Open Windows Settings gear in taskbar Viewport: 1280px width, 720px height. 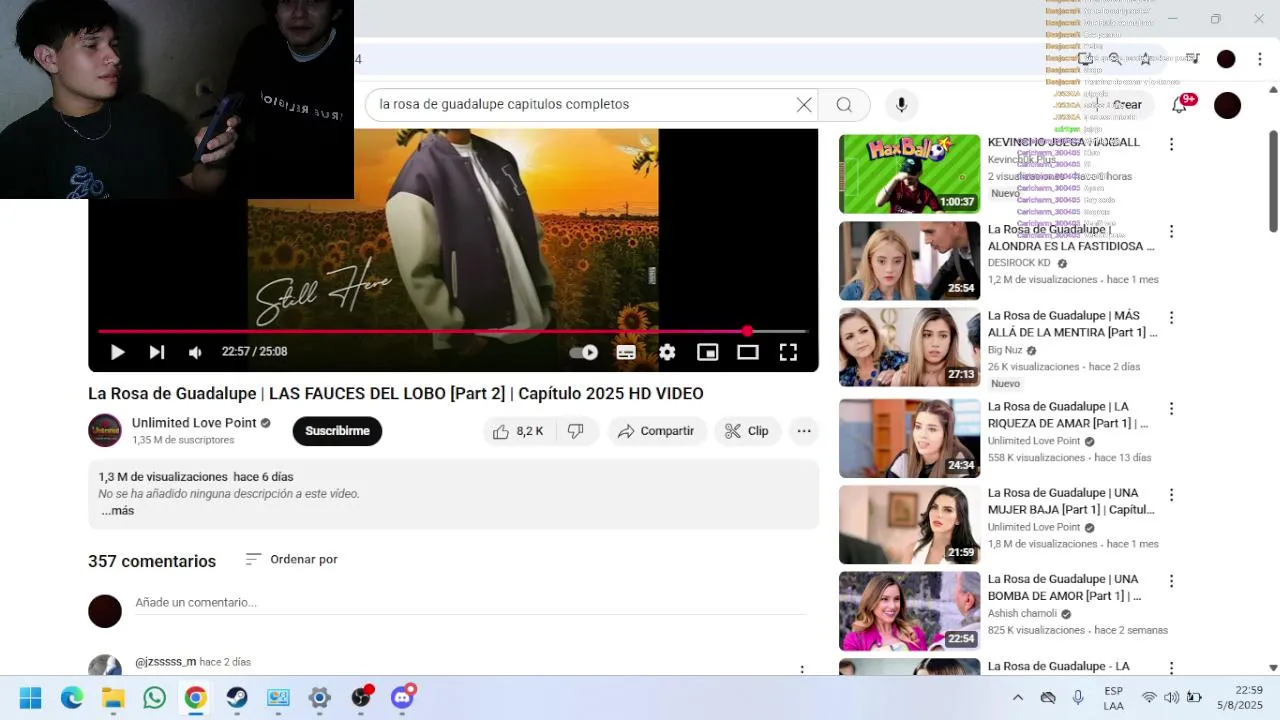[319, 698]
